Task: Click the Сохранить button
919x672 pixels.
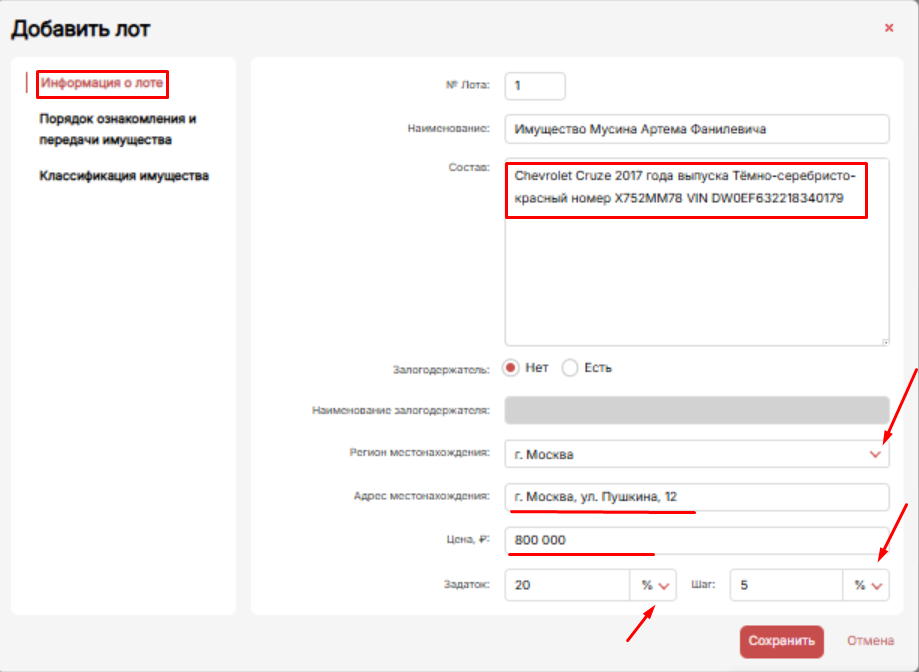Action: point(781,641)
